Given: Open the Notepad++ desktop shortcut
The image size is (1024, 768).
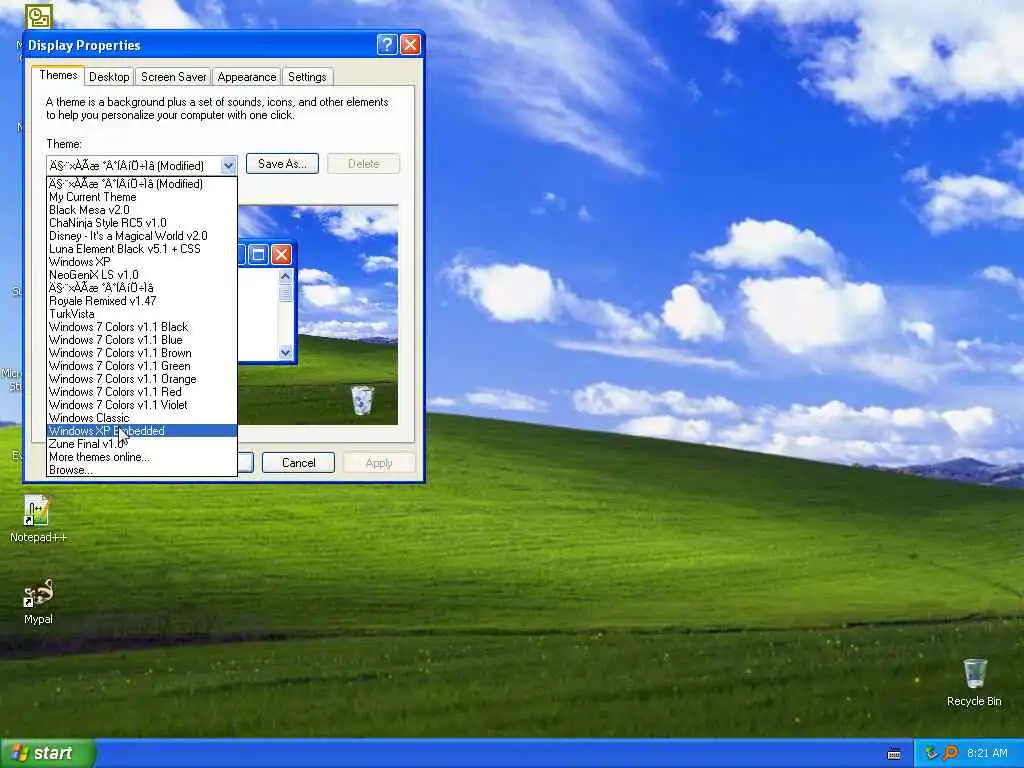Looking at the screenshot, I should tap(38, 519).
